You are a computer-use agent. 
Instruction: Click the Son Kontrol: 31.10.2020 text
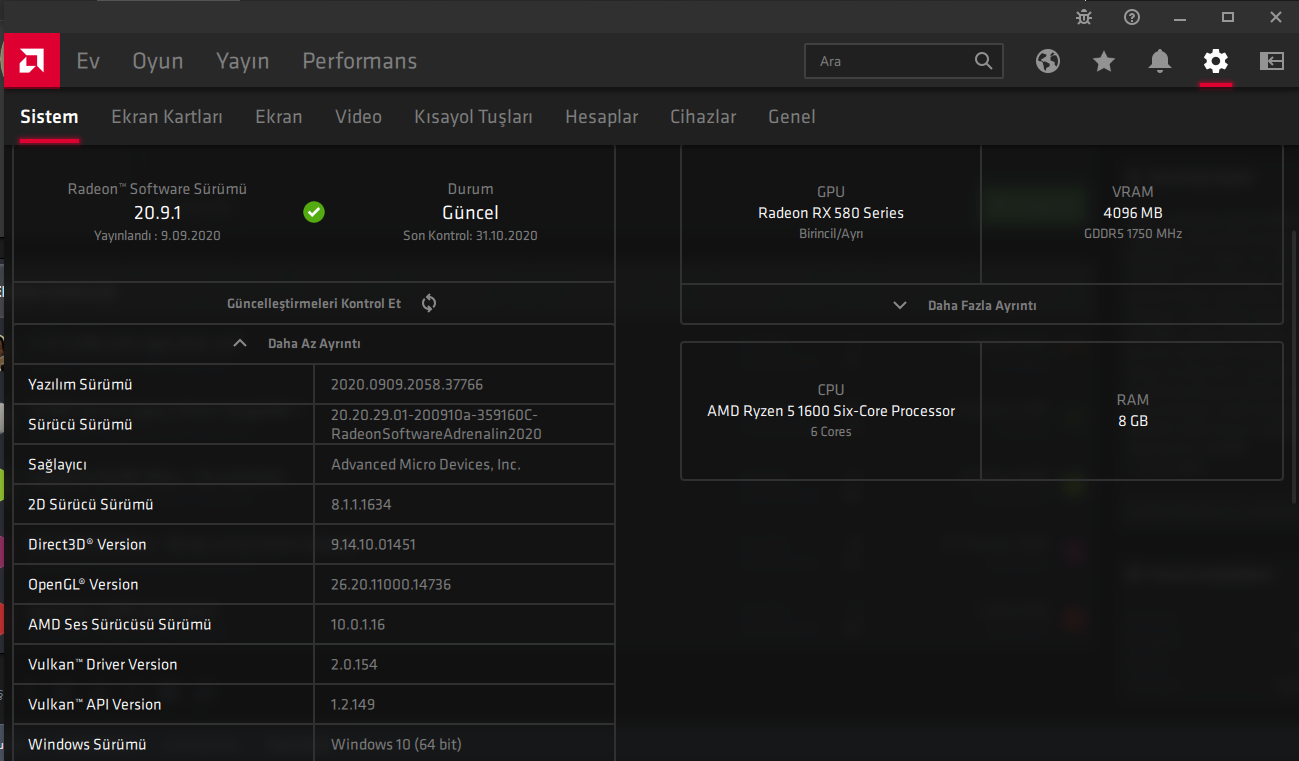(x=470, y=236)
